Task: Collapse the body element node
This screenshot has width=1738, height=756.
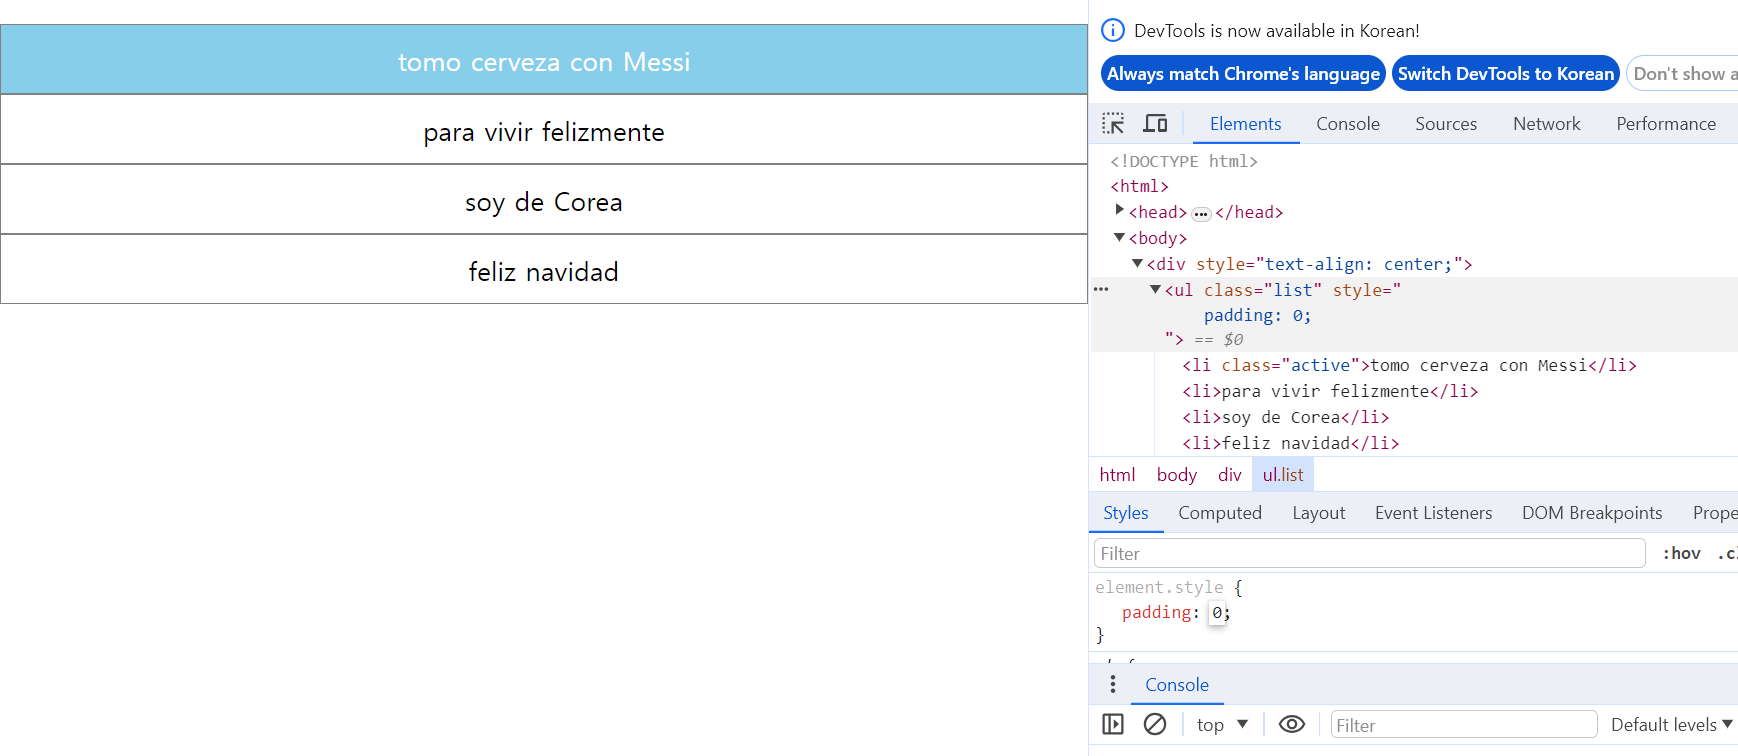Action: tap(1120, 237)
